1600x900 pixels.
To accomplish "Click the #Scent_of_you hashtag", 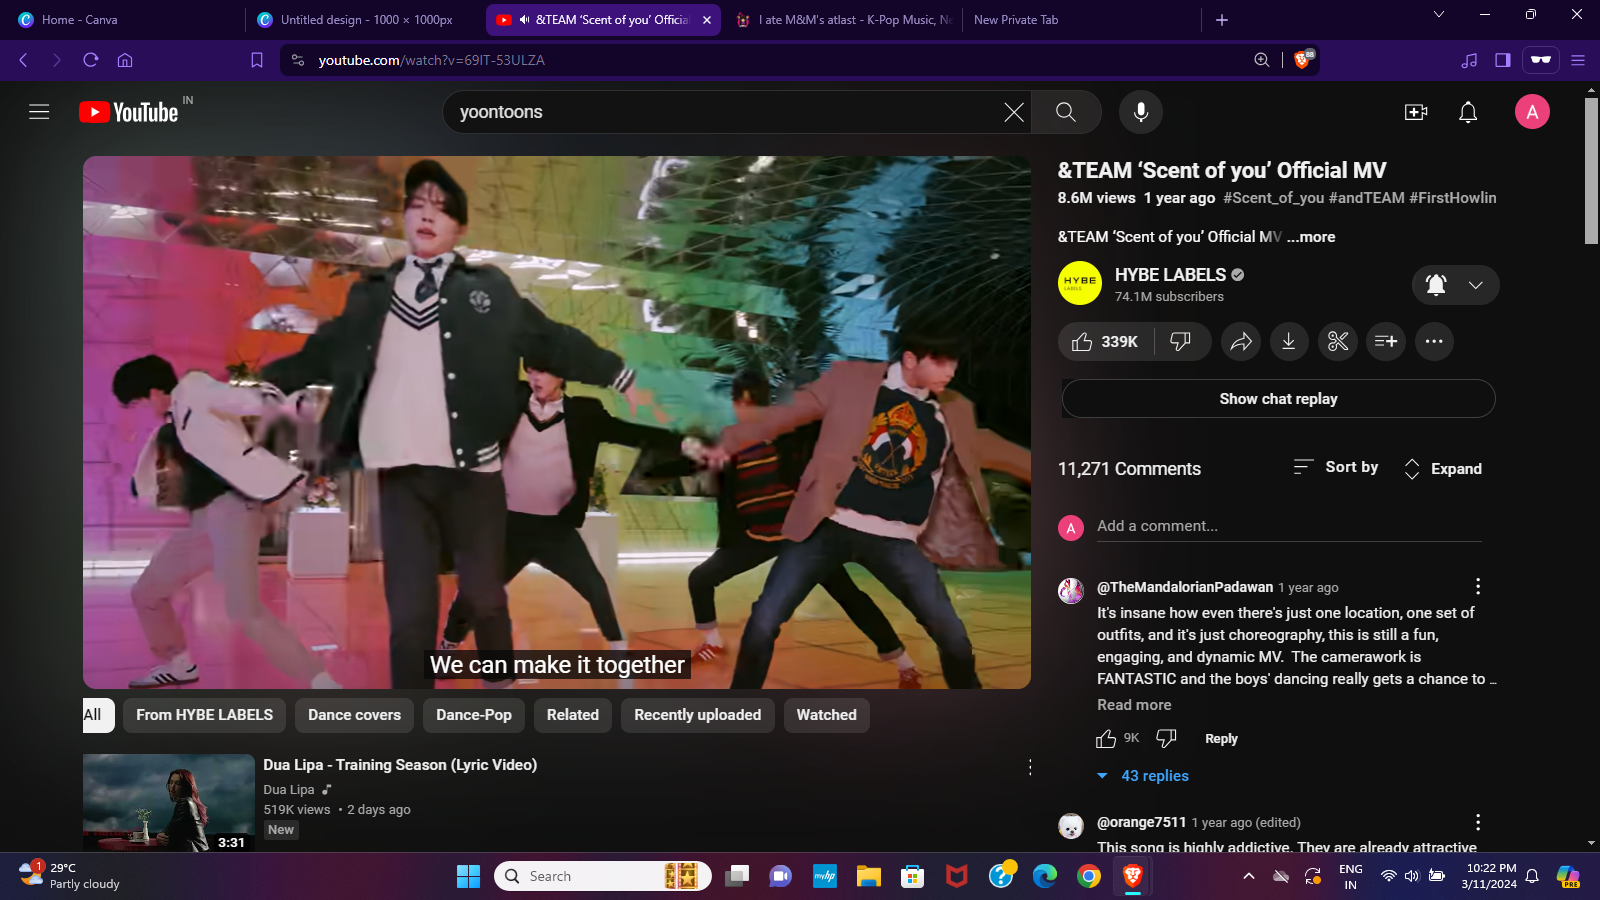I will [1274, 198].
